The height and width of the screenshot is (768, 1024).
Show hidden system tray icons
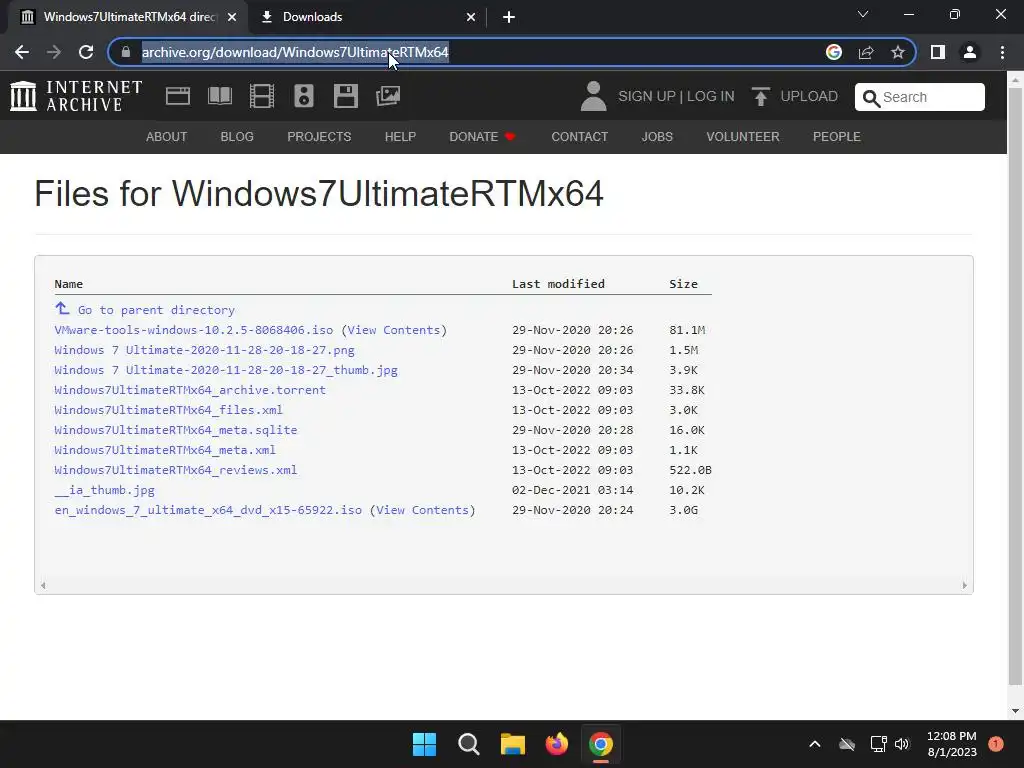pyautogui.click(x=814, y=744)
